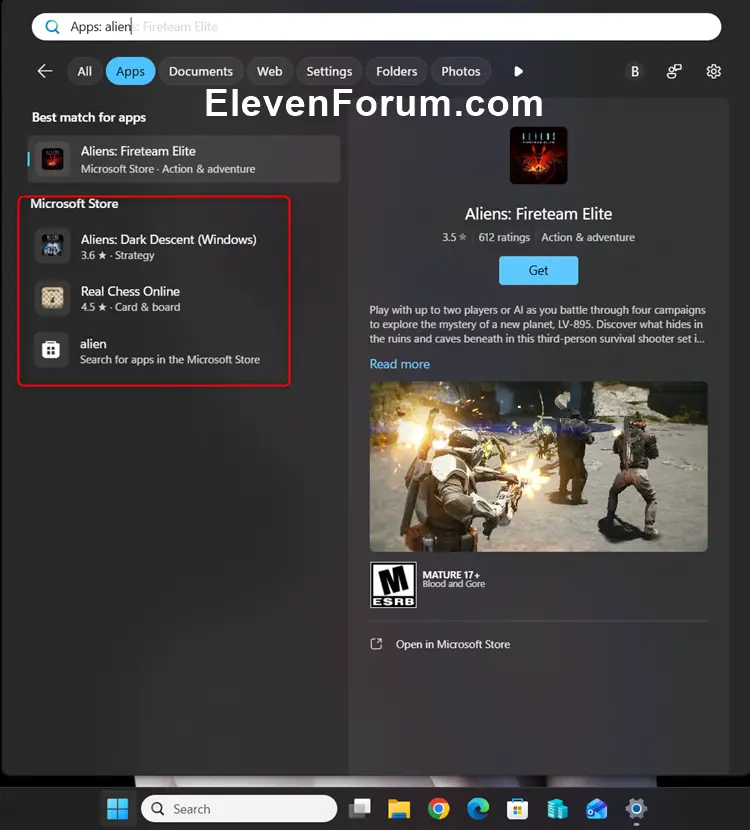Screen dimensions: 750x830
Task: Switch to the Folders filter
Action: (x=396, y=71)
